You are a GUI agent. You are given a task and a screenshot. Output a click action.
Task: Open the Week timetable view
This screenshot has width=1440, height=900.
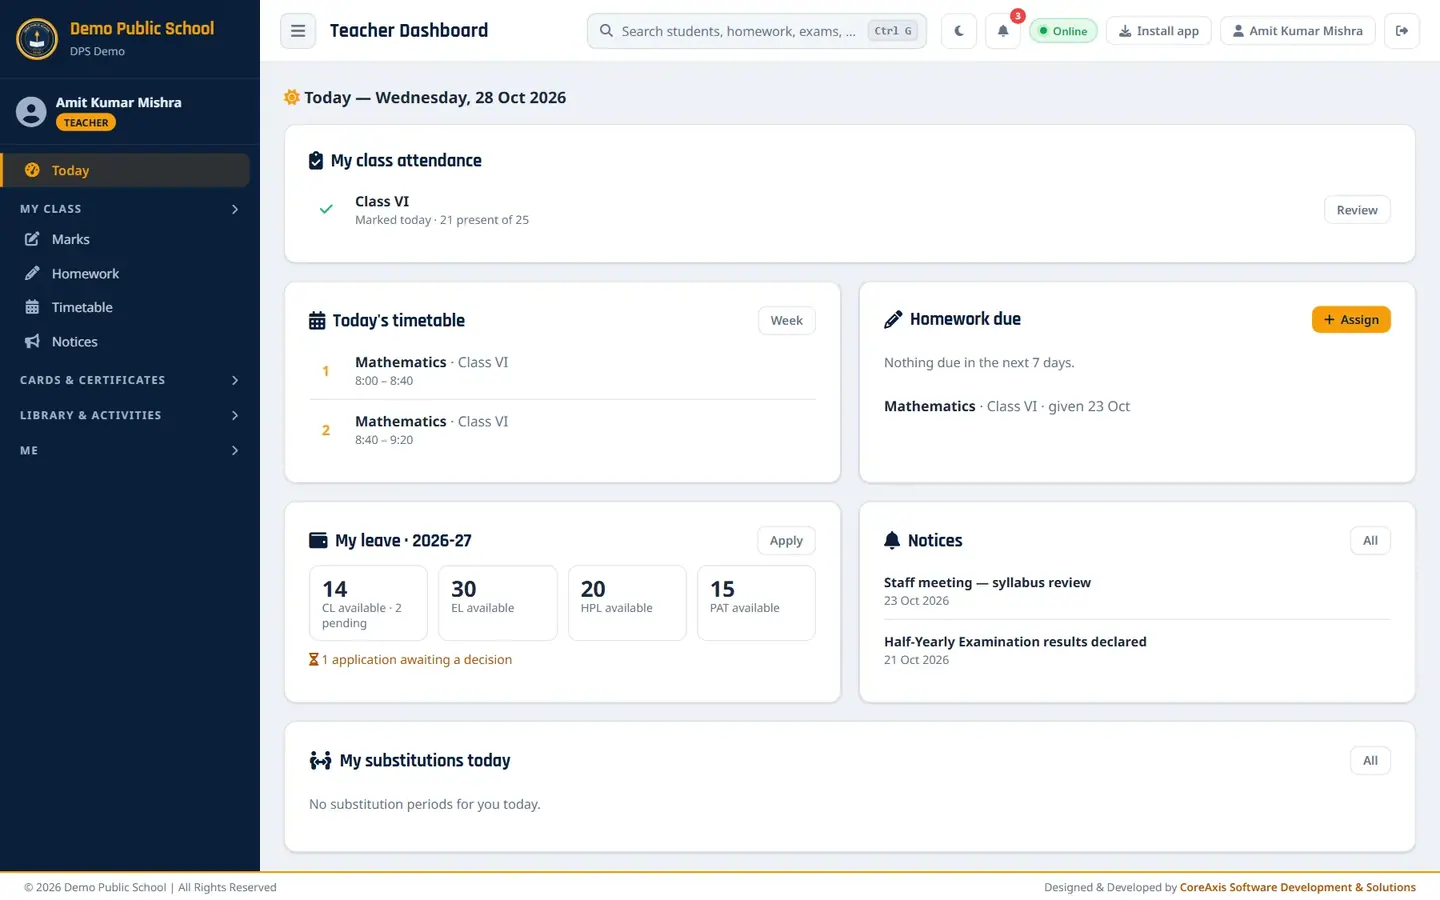pyautogui.click(x=786, y=320)
